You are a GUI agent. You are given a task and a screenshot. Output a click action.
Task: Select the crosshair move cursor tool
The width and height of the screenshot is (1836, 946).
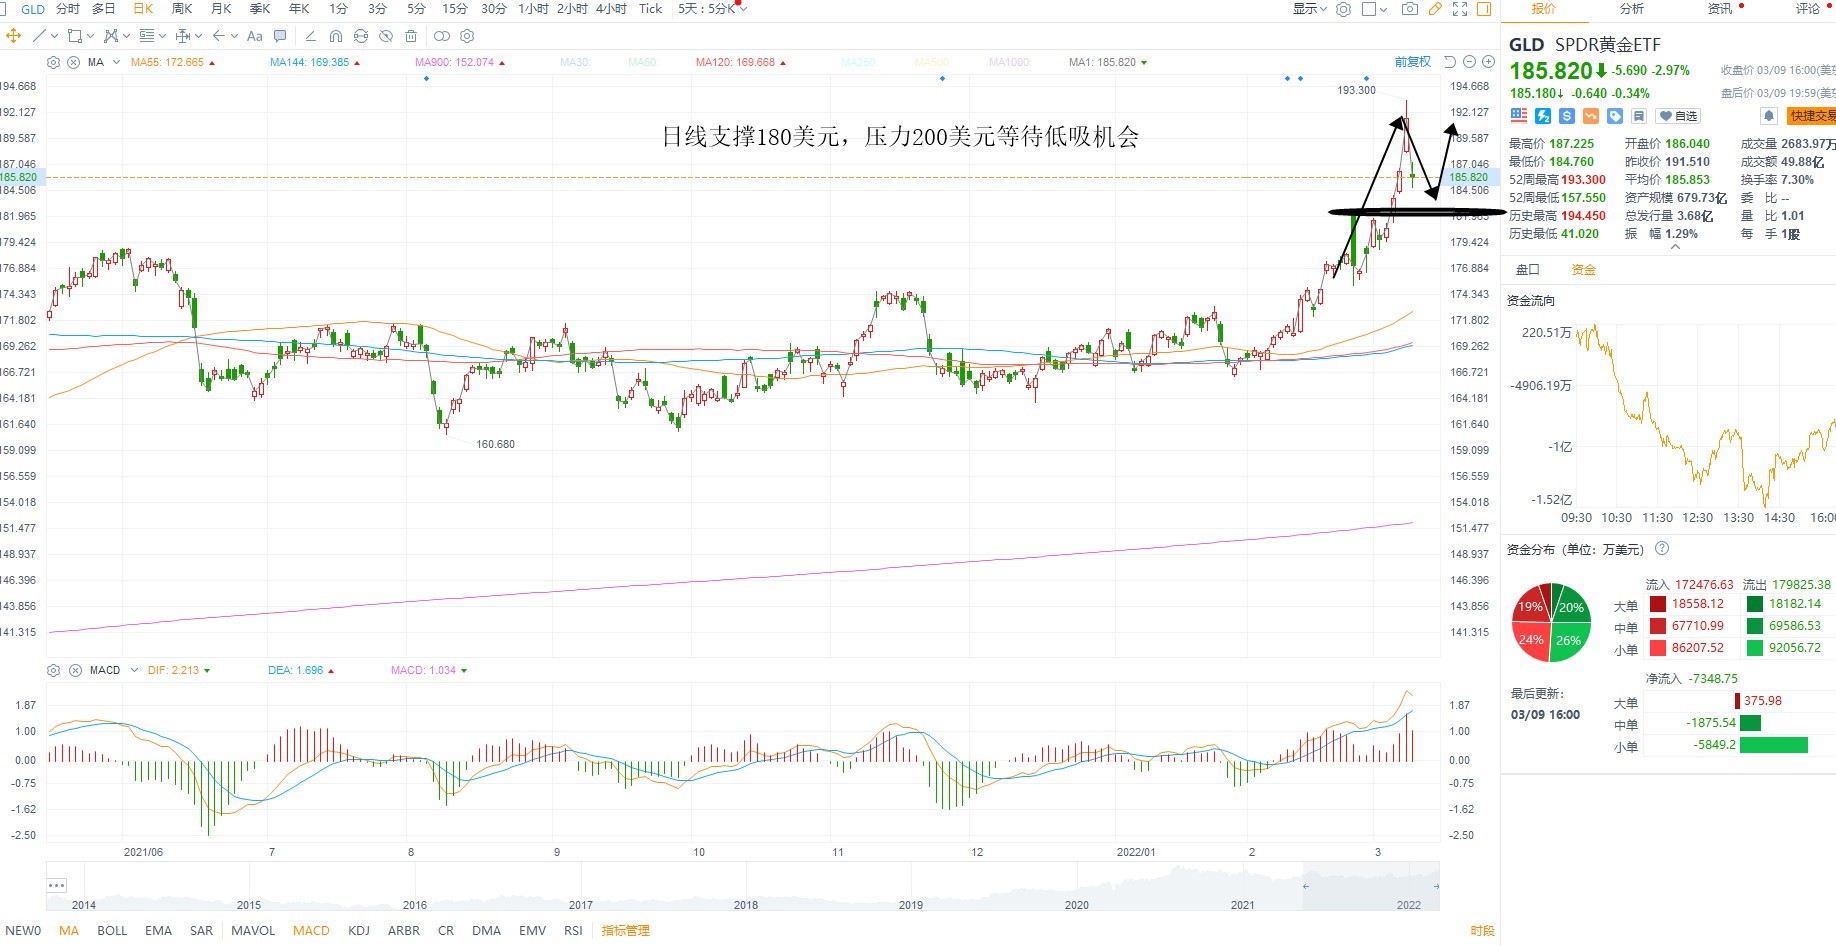(x=13, y=36)
